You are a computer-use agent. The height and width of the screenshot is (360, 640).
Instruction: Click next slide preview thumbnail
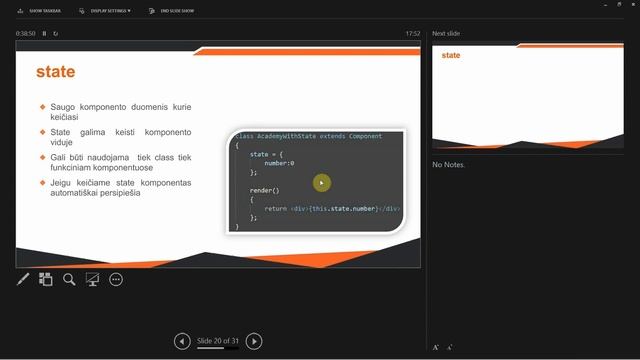[528, 96]
